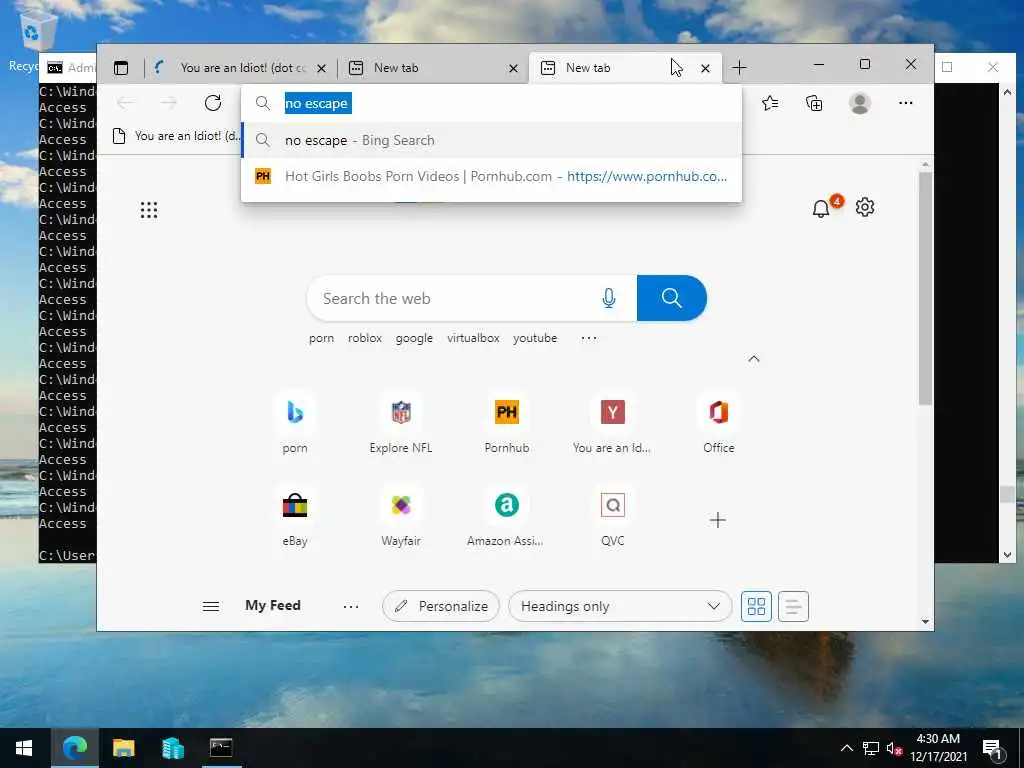Click Microsoft Edge taskbar icon
1024x768 pixels.
coord(74,748)
